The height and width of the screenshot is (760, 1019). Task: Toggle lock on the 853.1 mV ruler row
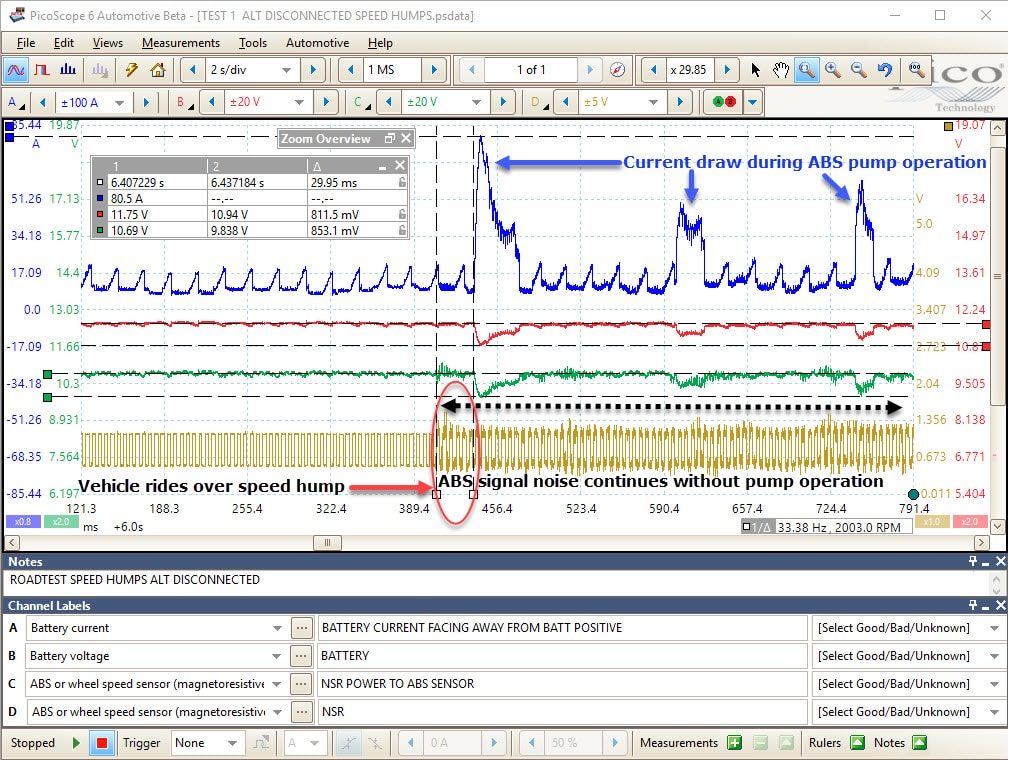click(402, 230)
